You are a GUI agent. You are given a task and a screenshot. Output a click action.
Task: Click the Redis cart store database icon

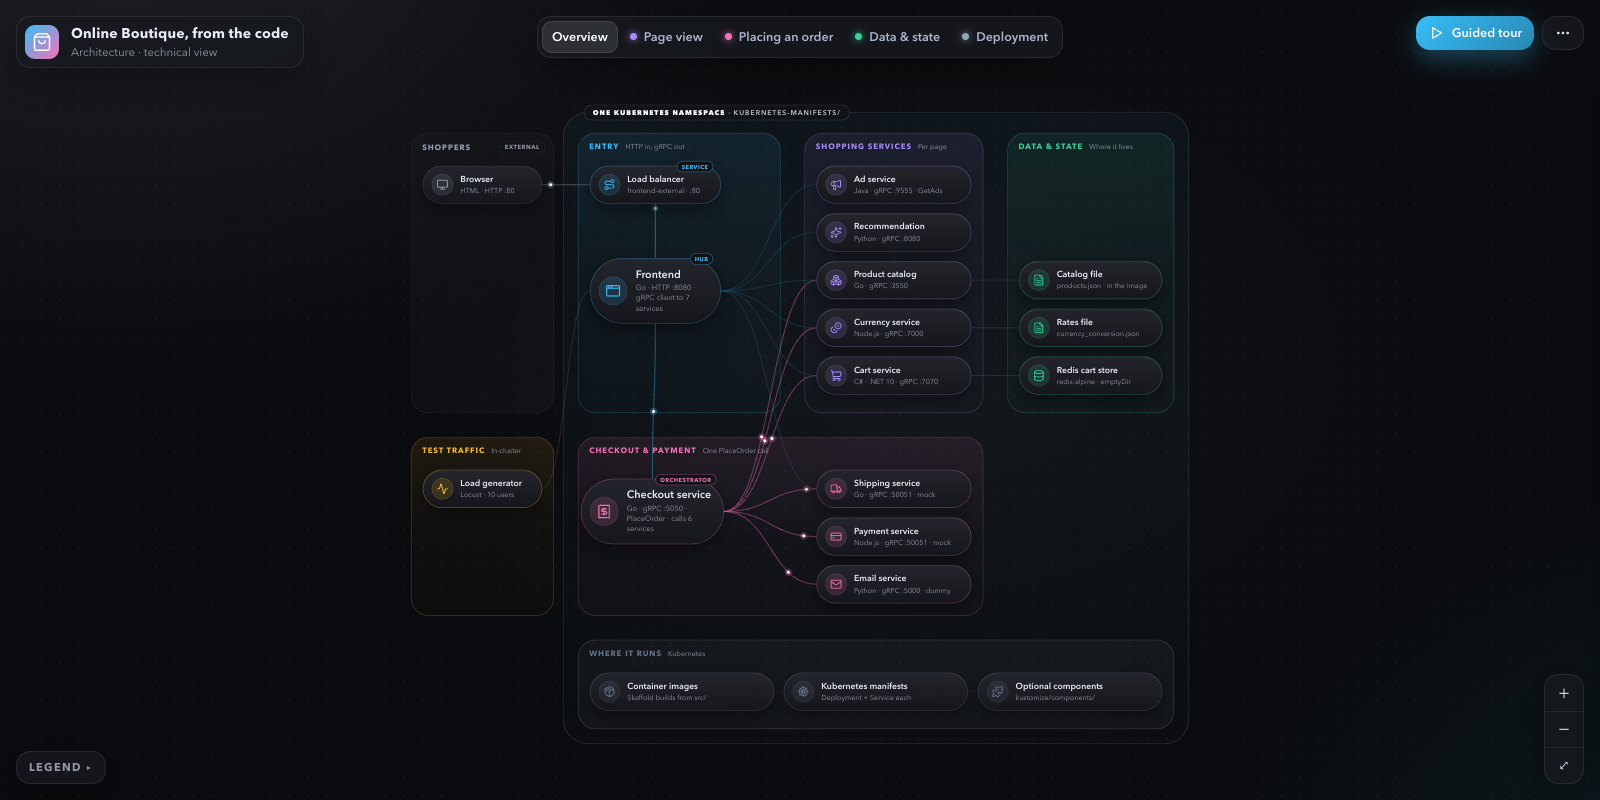pyautogui.click(x=1039, y=376)
